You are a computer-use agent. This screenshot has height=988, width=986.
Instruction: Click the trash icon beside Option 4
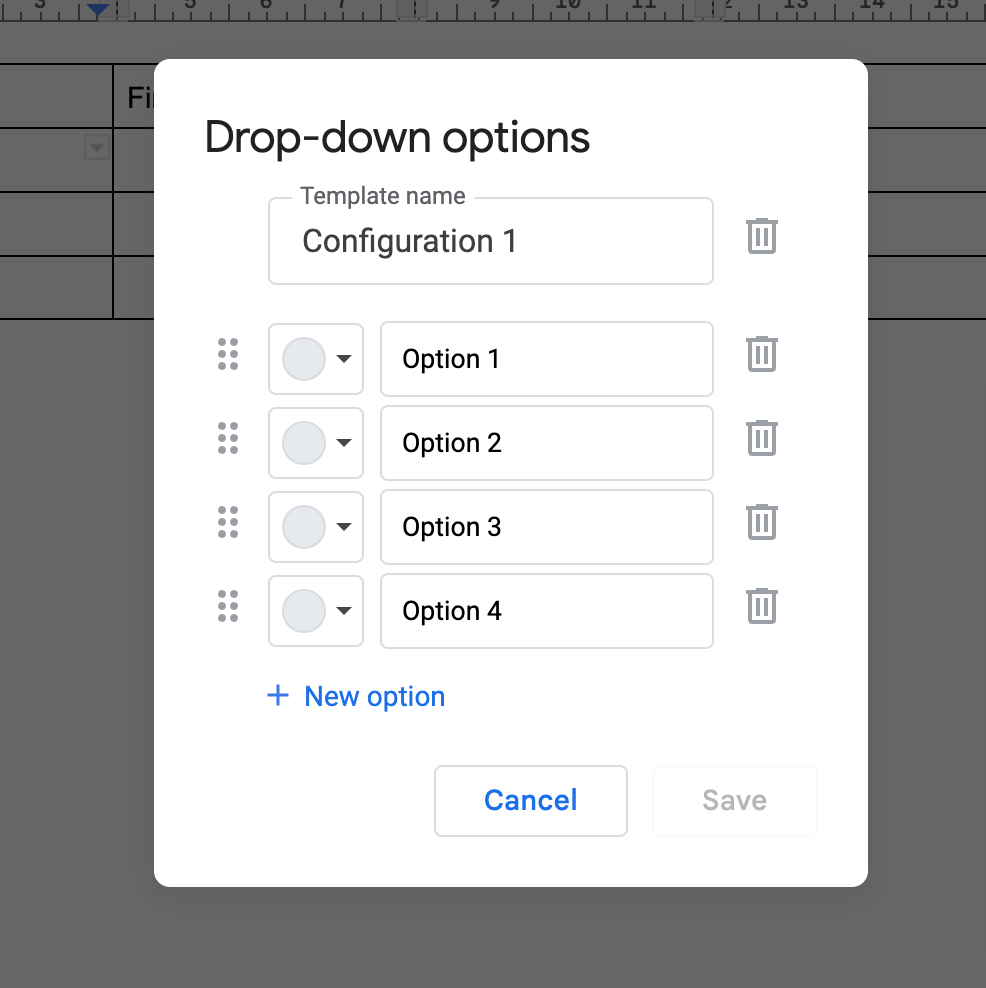point(761,605)
